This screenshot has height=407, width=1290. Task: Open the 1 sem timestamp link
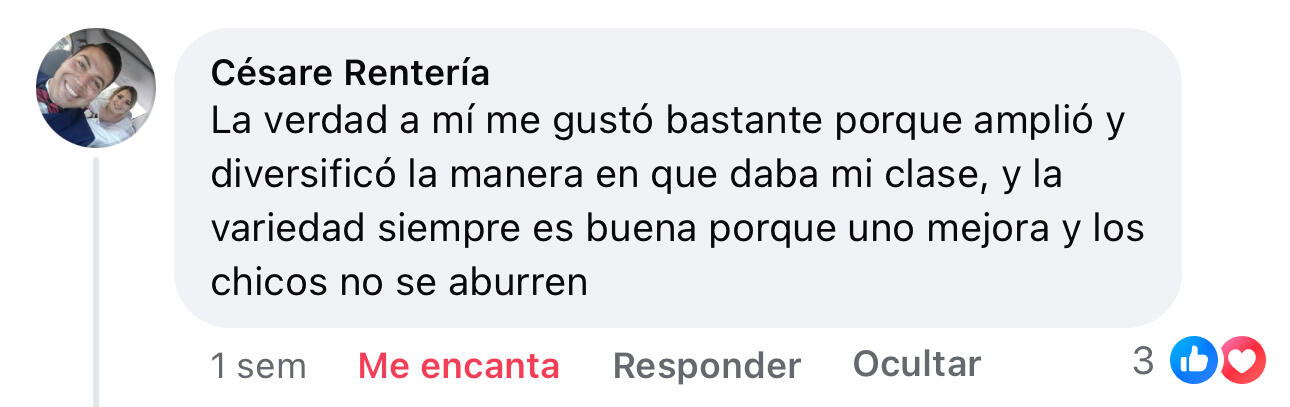(258, 366)
